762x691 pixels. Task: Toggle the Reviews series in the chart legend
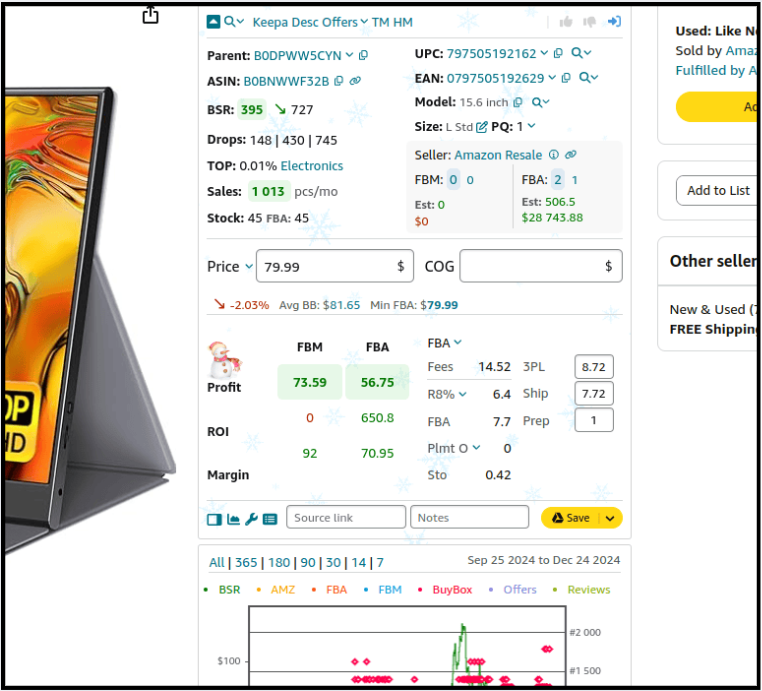pos(588,590)
